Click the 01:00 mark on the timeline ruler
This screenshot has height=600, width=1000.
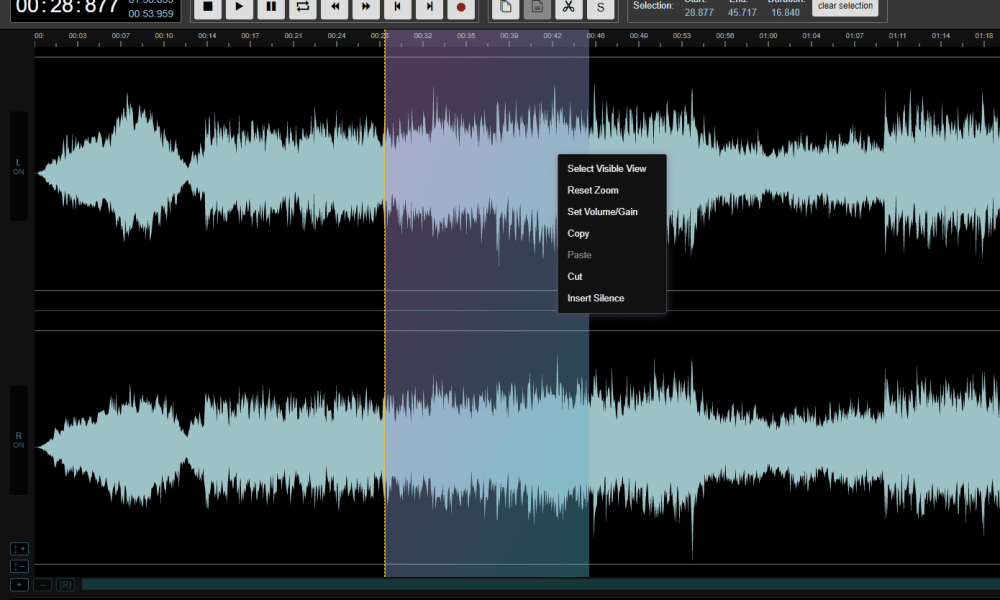point(768,36)
